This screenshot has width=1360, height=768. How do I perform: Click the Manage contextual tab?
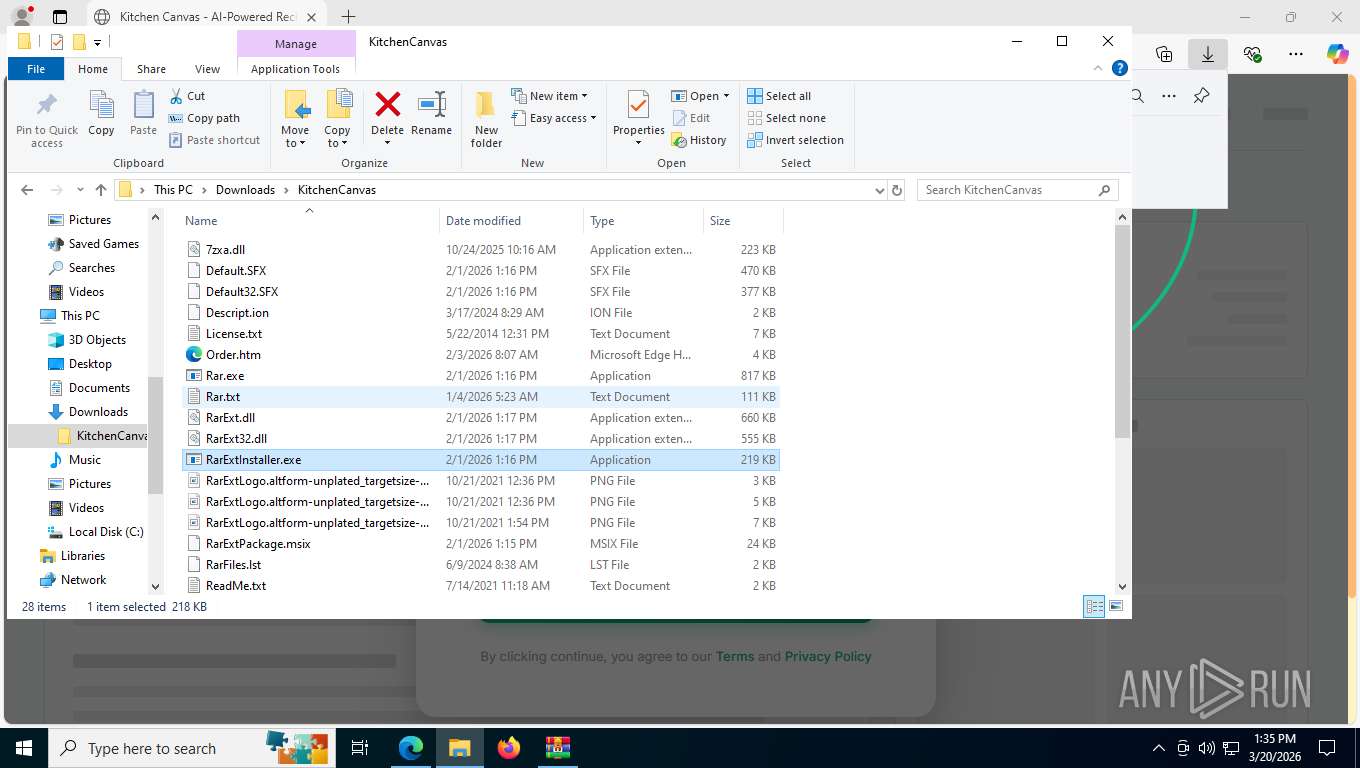click(296, 44)
